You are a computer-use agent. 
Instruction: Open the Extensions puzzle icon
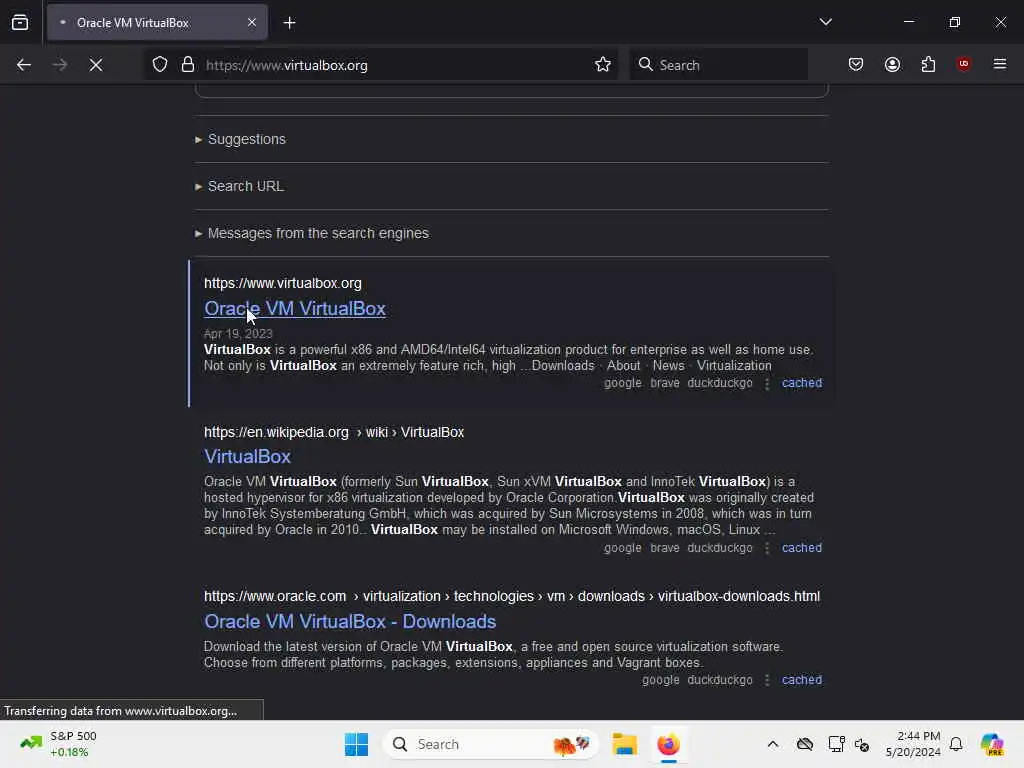(x=928, y=65)
